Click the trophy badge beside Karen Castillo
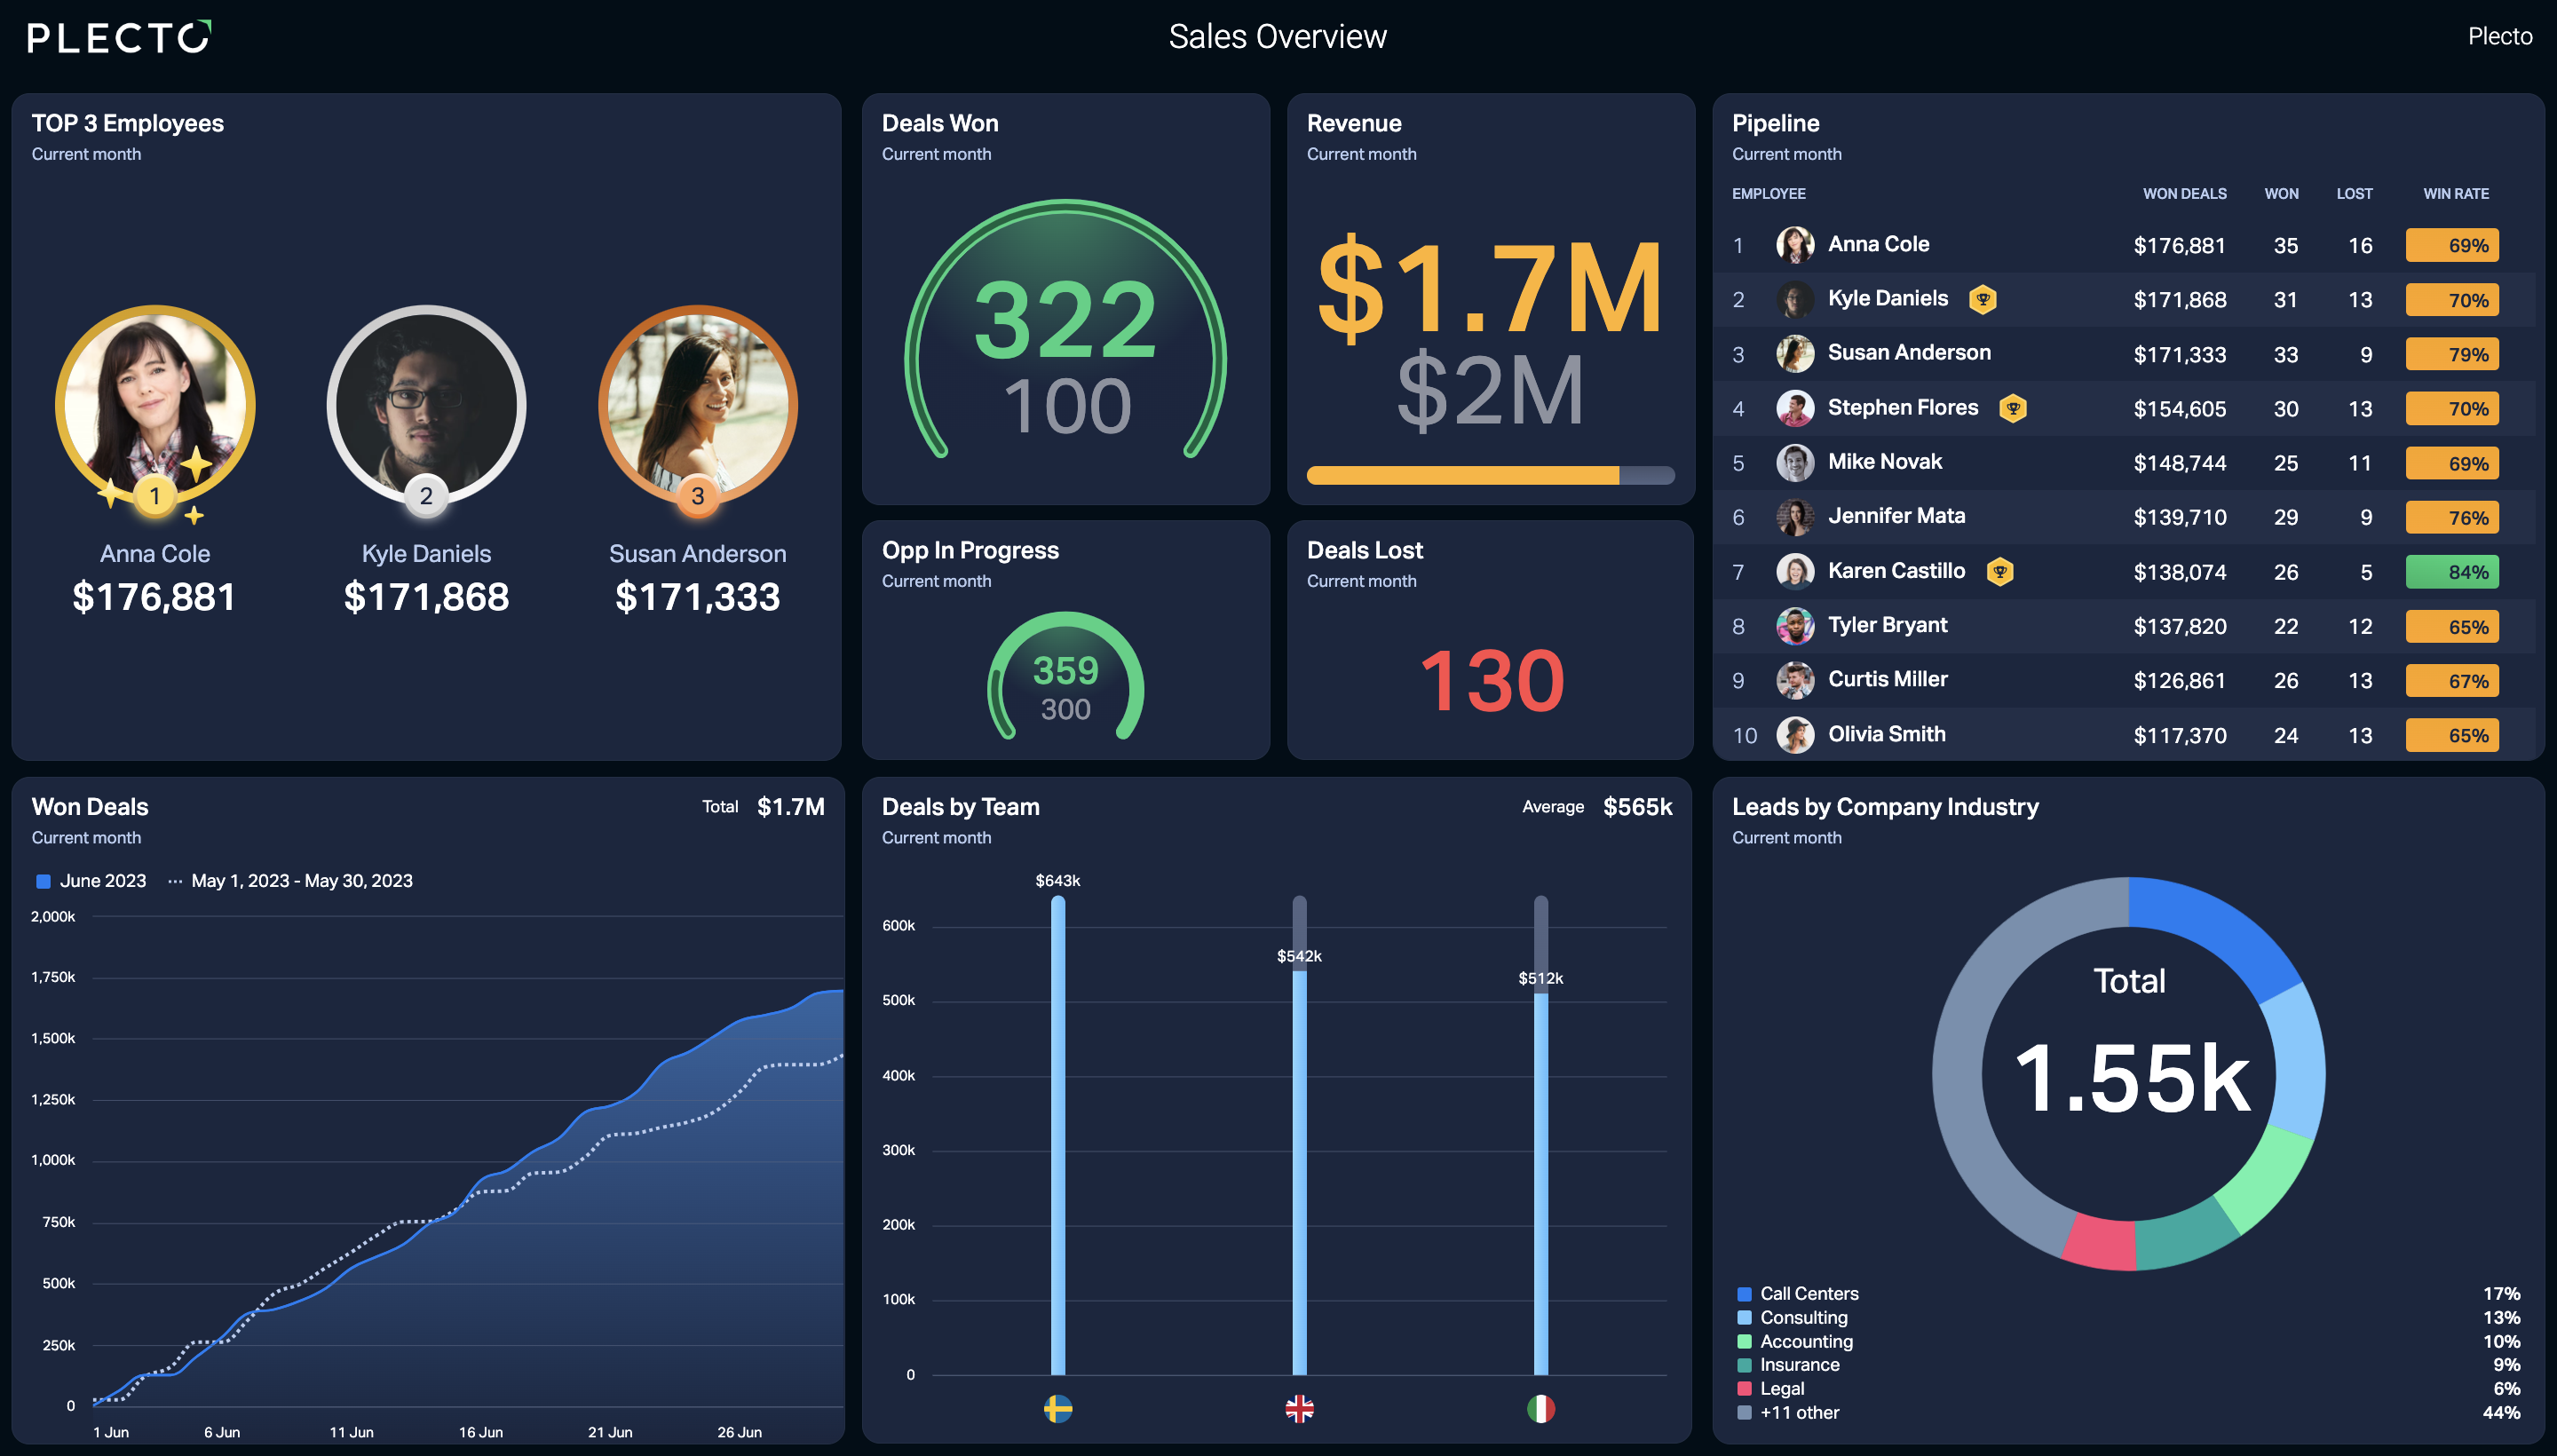2557x1456 pixels. 1999,571
